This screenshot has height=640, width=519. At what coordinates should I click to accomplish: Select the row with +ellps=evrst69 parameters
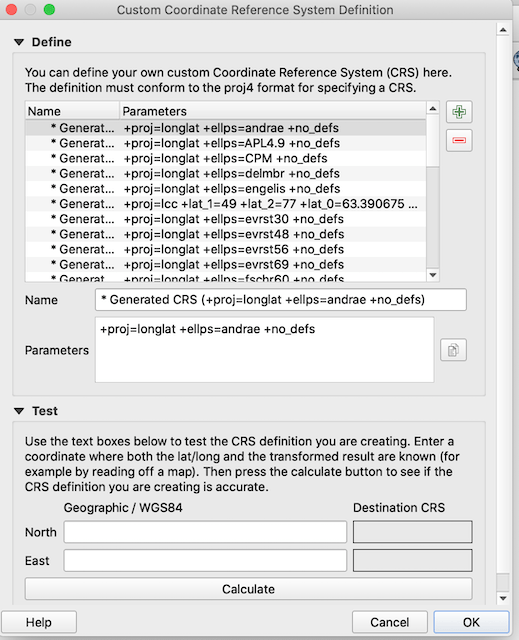pyautogui.click(x=226, y=264)
